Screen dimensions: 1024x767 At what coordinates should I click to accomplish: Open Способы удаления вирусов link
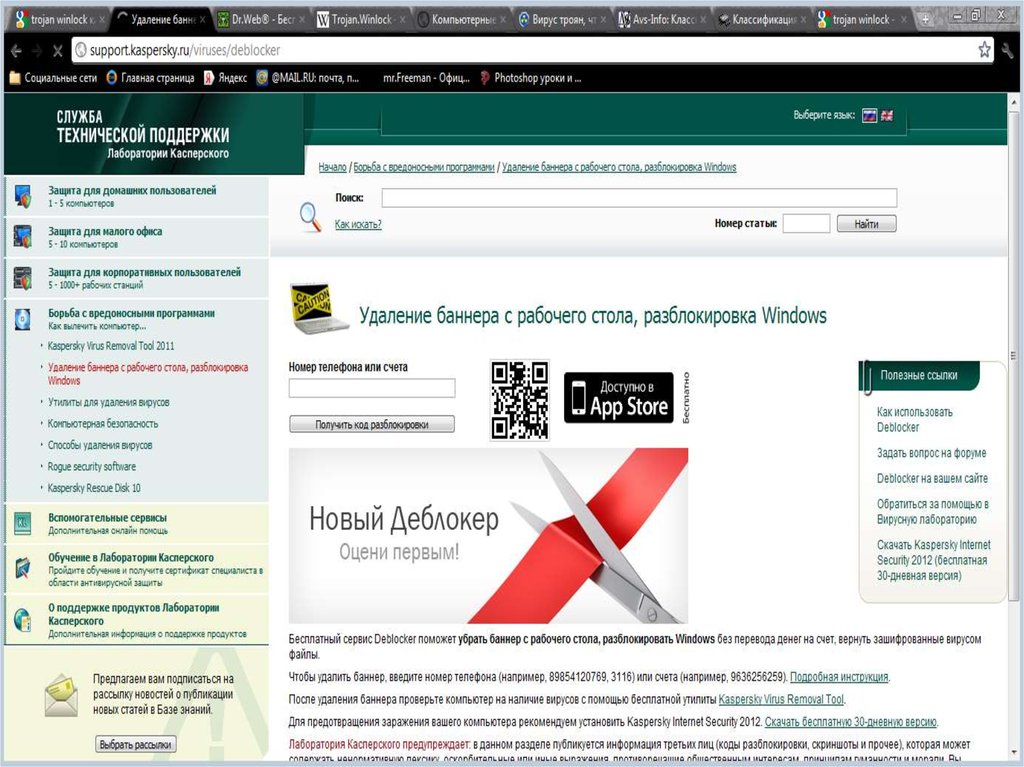click(x=100, y=445)
